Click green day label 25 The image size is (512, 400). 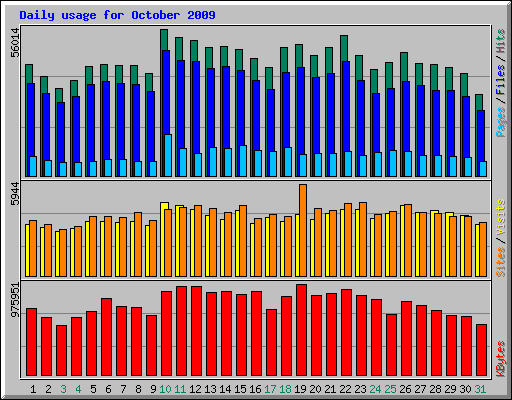(390, 389)
